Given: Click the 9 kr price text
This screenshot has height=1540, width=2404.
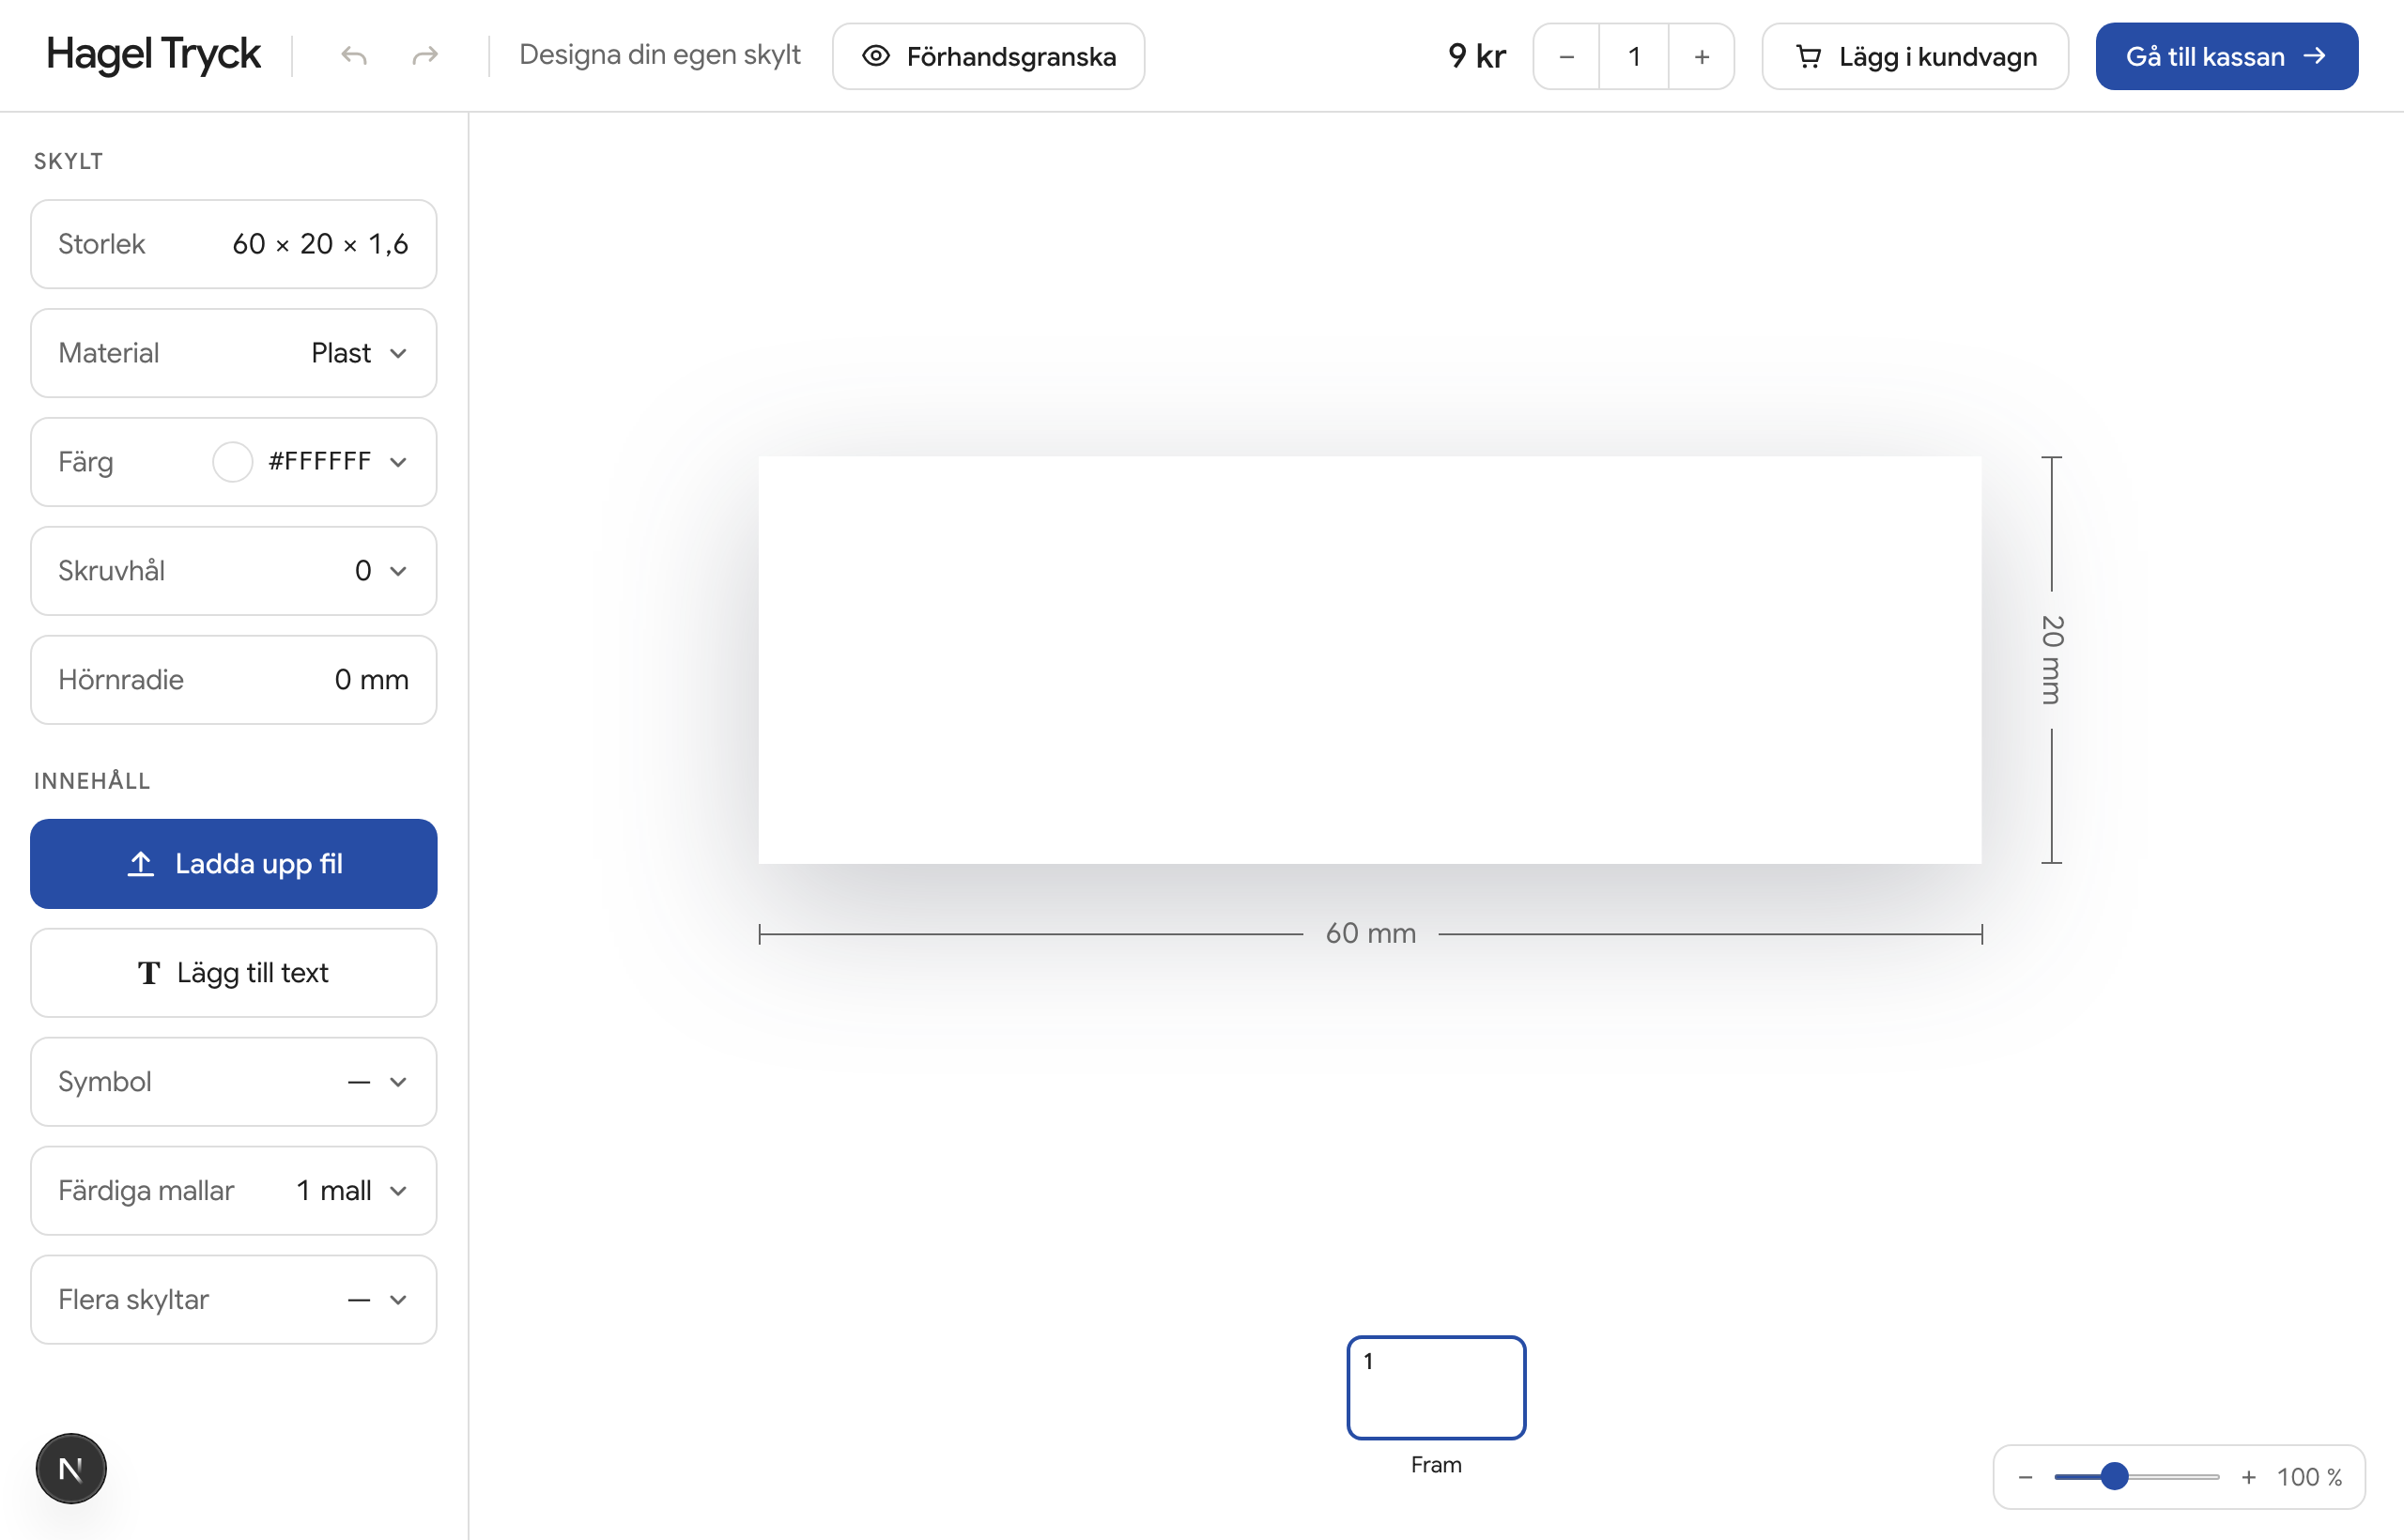Looking at the screenshot, I should click(1477, 56).
